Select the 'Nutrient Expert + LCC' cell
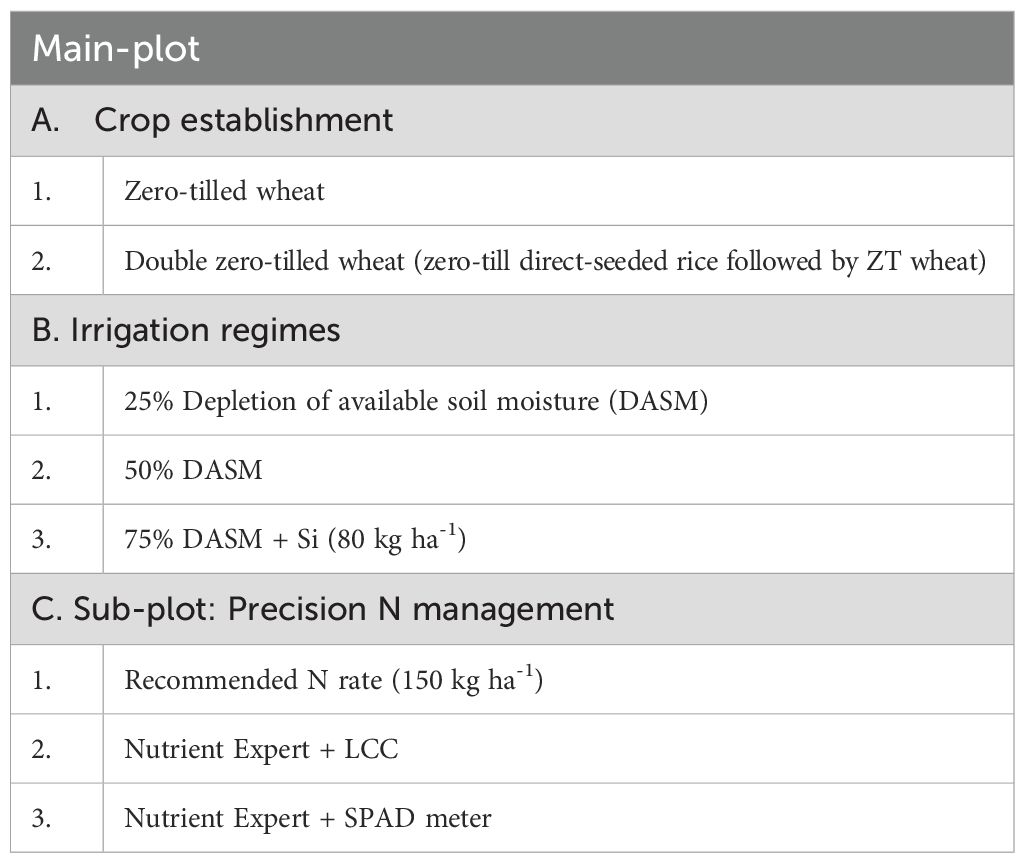The height and width of the screenshot is (863, 1025). pyautogui.click(x=261, y=749)
